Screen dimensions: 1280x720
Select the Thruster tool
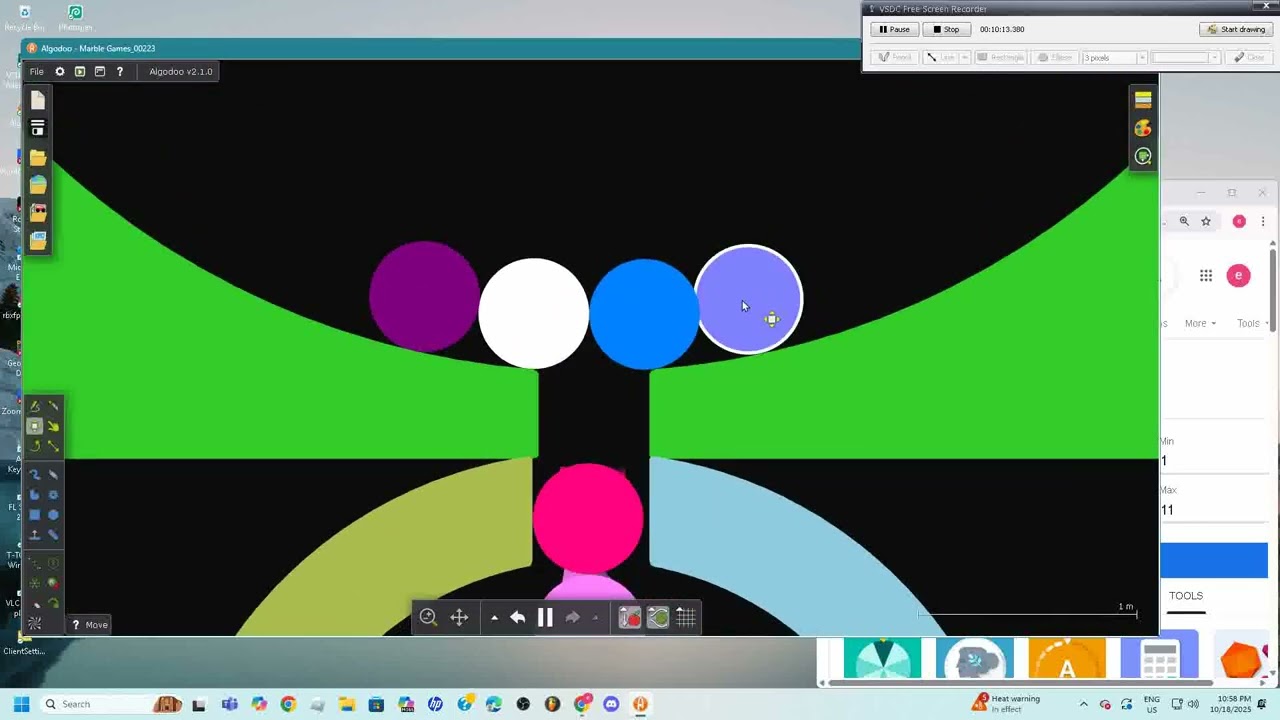pos(53,584)
